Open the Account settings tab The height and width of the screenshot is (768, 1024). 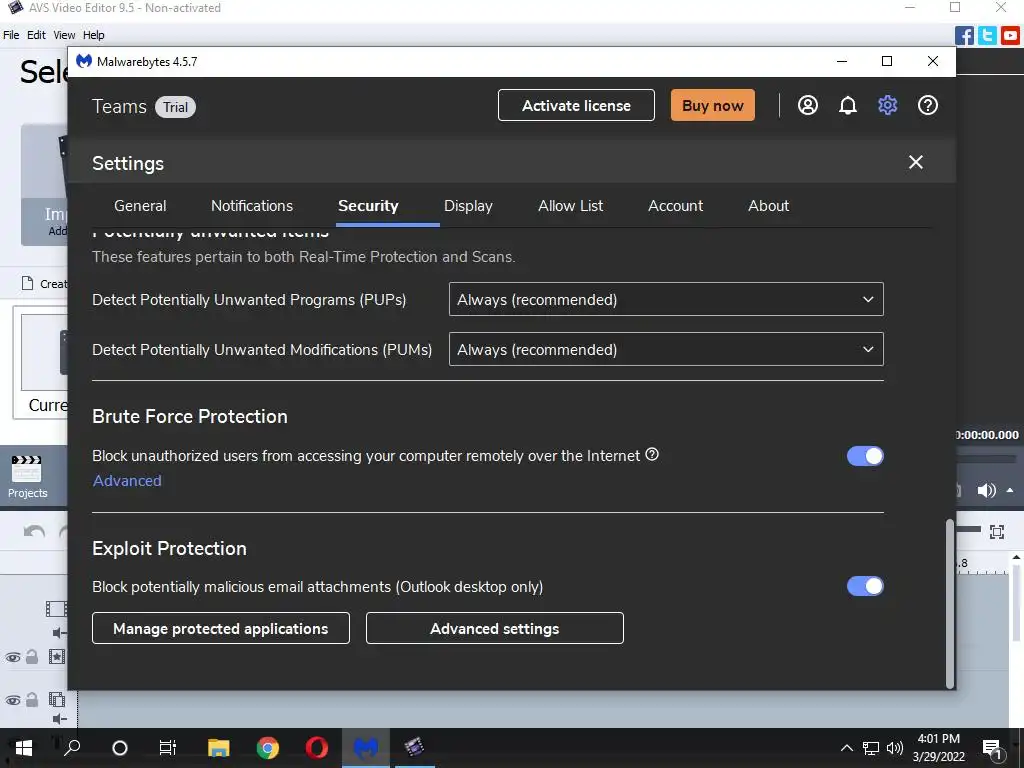pyautogui.click(x=675, y=206)
